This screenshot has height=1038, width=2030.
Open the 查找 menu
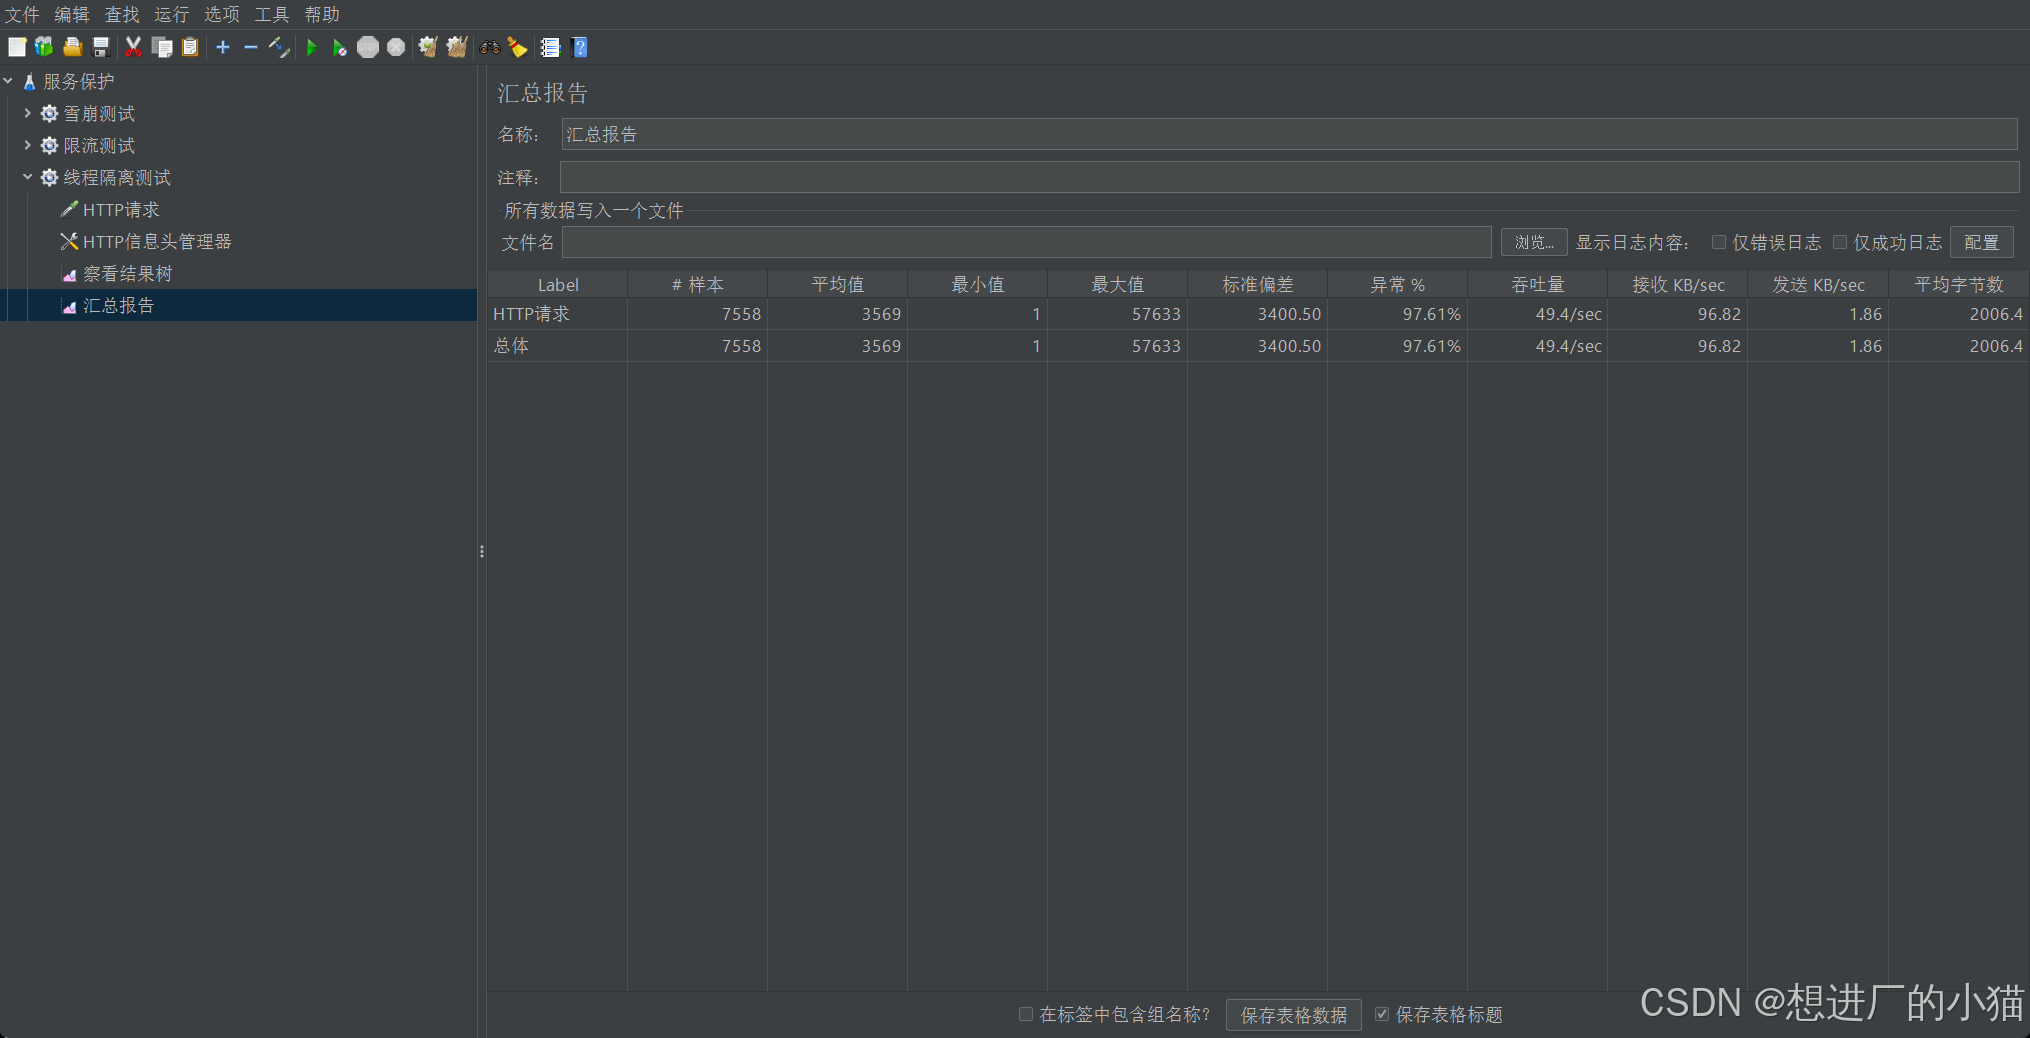click(122, 14)
